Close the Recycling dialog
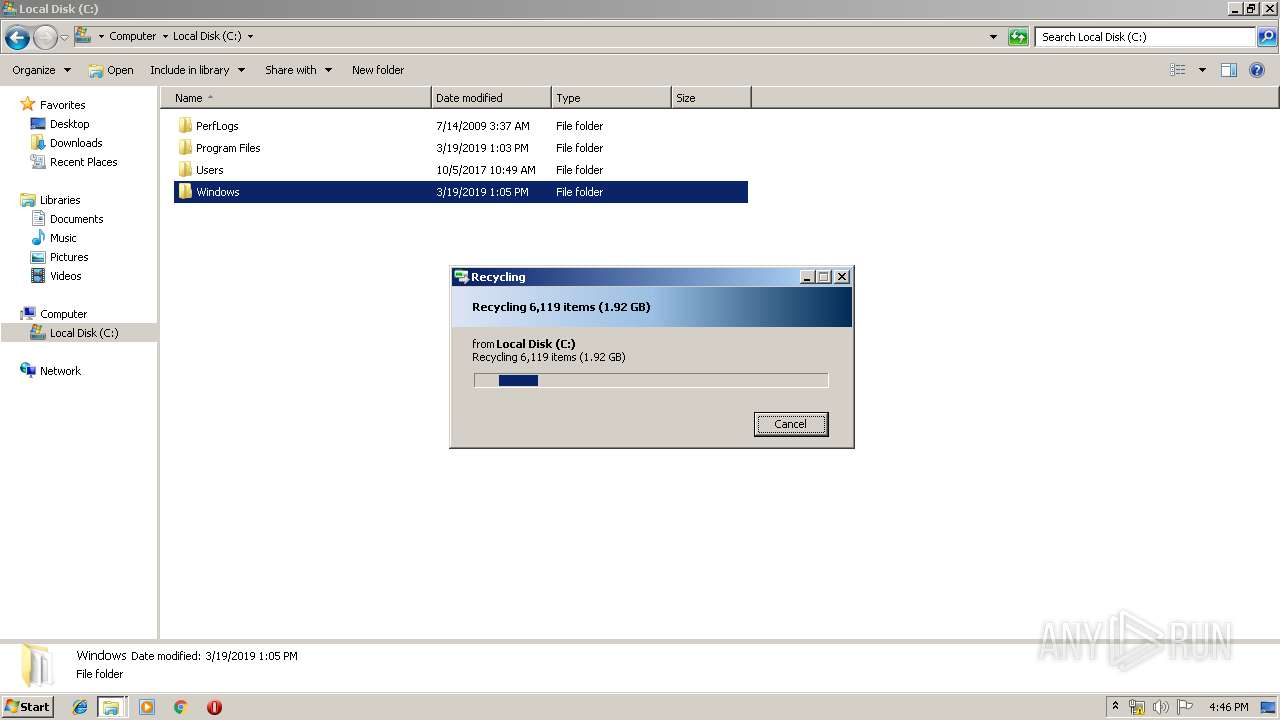The height and width of the screenshot is (720, 1280). tap(842, 277)
